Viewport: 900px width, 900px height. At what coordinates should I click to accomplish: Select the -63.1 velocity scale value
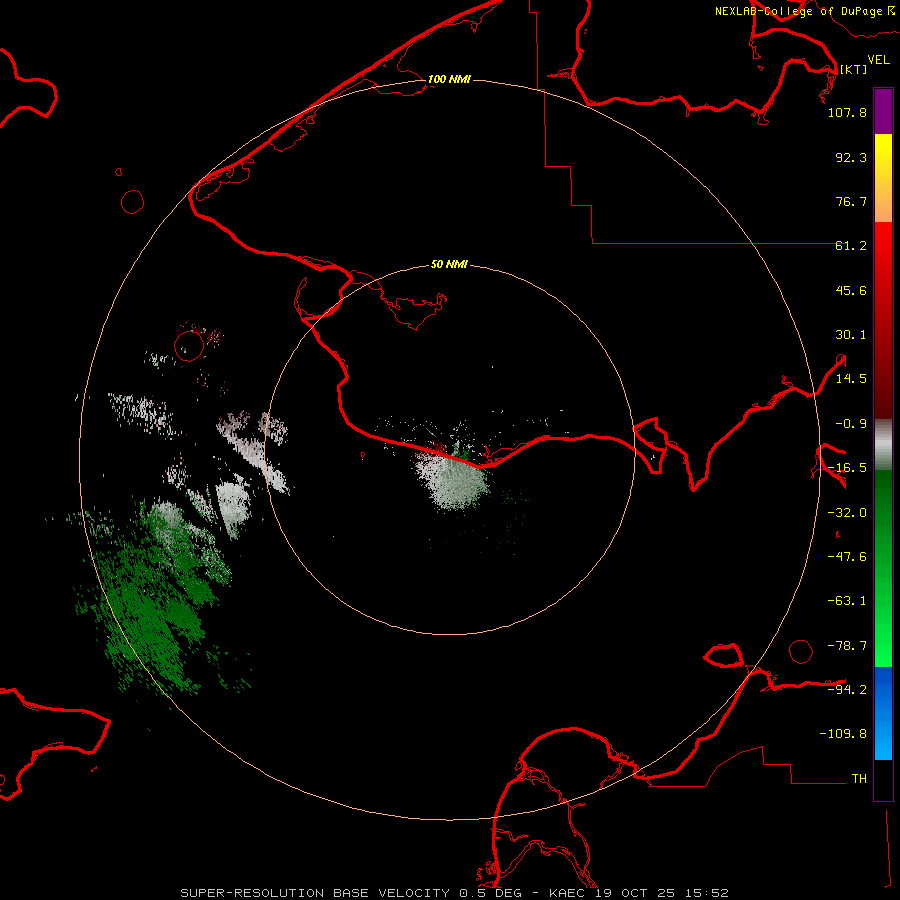[x=847, y=601]
